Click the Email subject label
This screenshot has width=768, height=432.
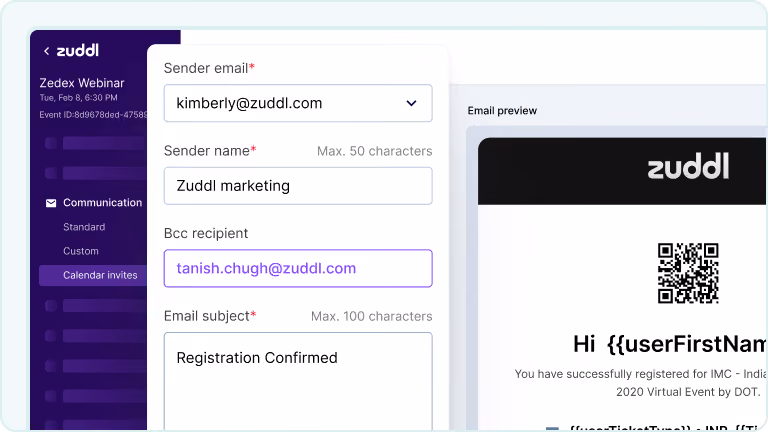pos(210,316)
